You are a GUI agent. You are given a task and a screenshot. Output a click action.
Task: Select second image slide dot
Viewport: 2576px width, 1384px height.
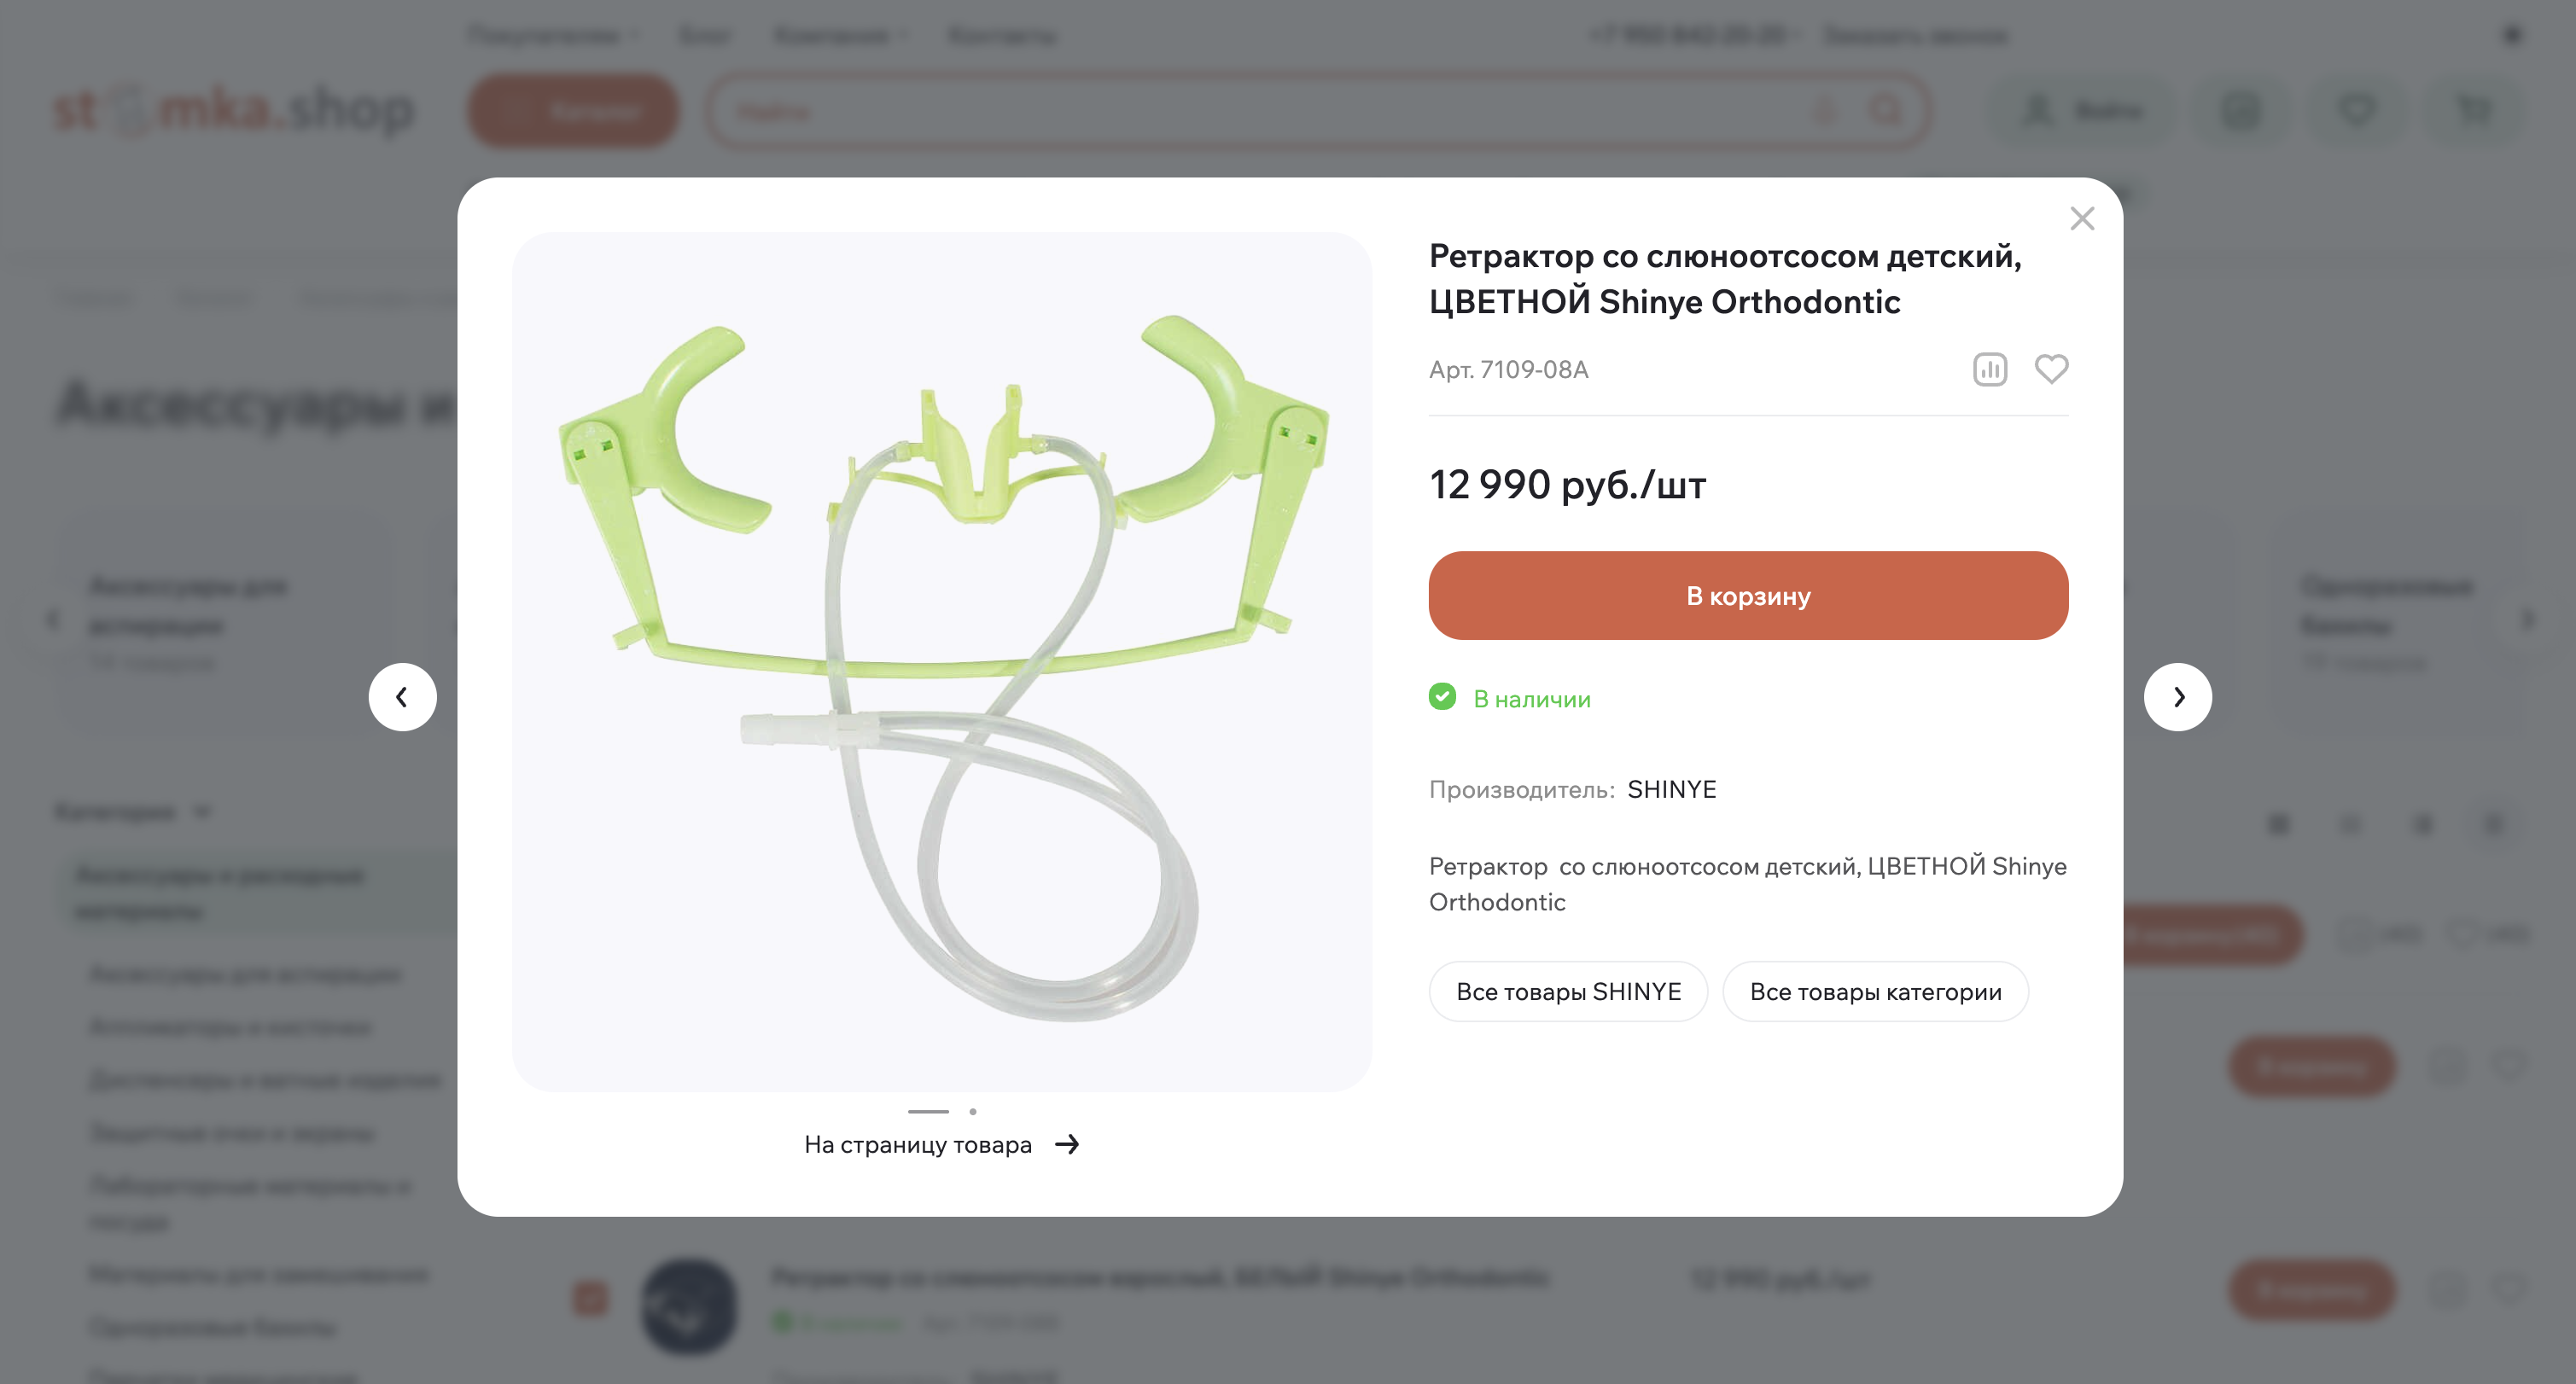972,1111
